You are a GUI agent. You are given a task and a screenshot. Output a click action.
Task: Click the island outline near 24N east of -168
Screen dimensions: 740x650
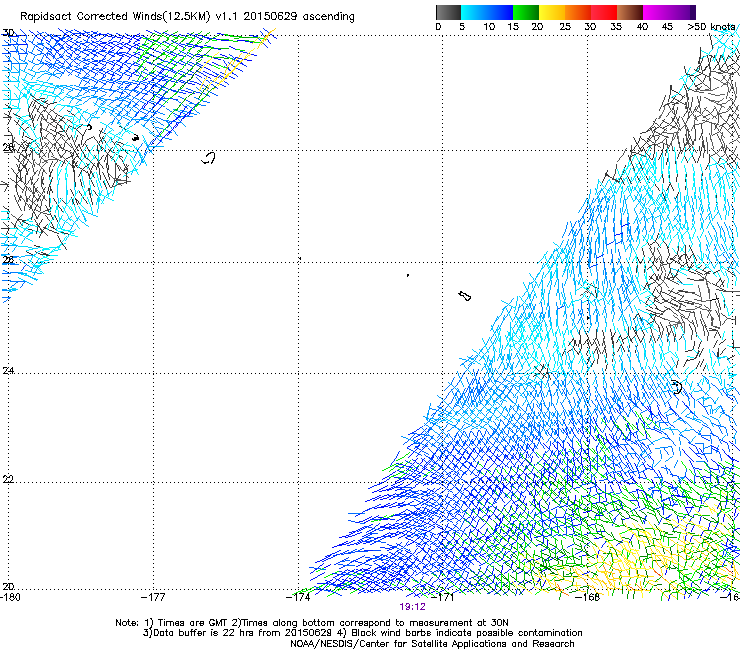click(677, 387)
